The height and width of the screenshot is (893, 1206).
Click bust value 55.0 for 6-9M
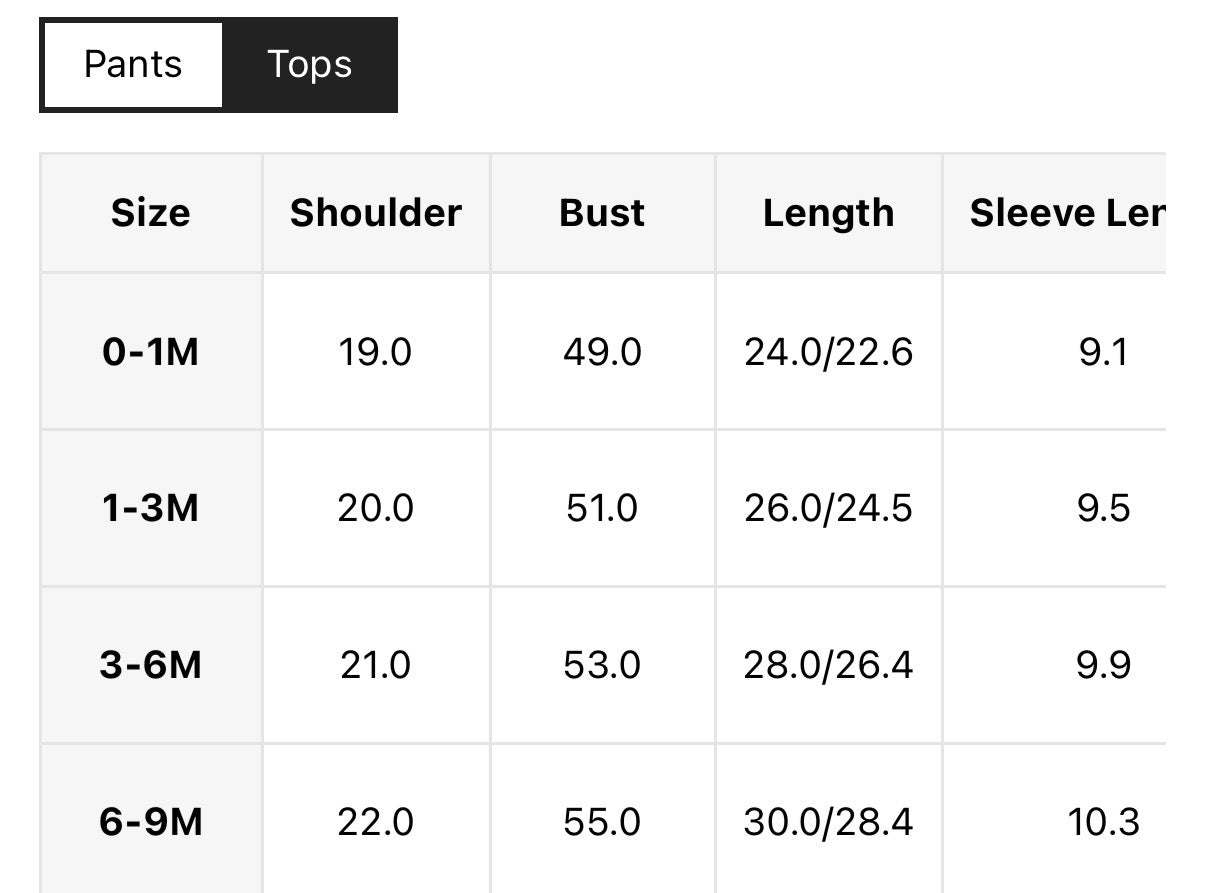[x=602, y=822]
